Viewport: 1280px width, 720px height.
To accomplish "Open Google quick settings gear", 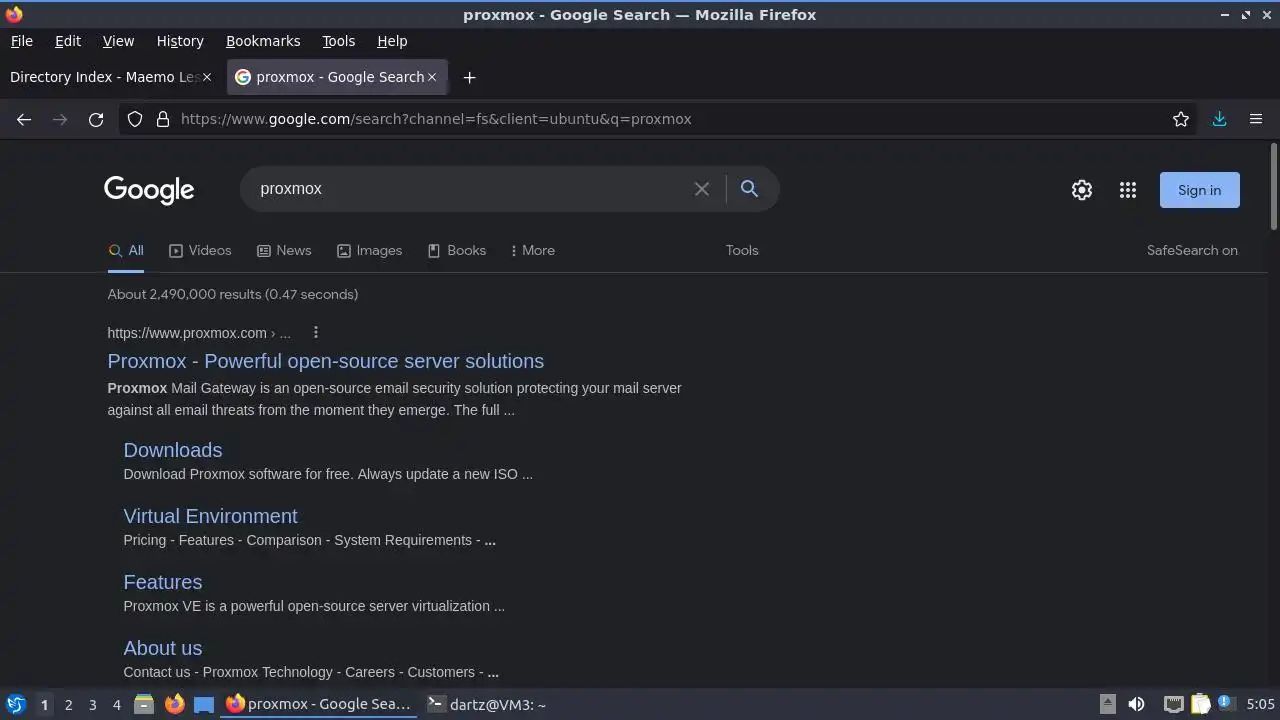I will 1082,190.
